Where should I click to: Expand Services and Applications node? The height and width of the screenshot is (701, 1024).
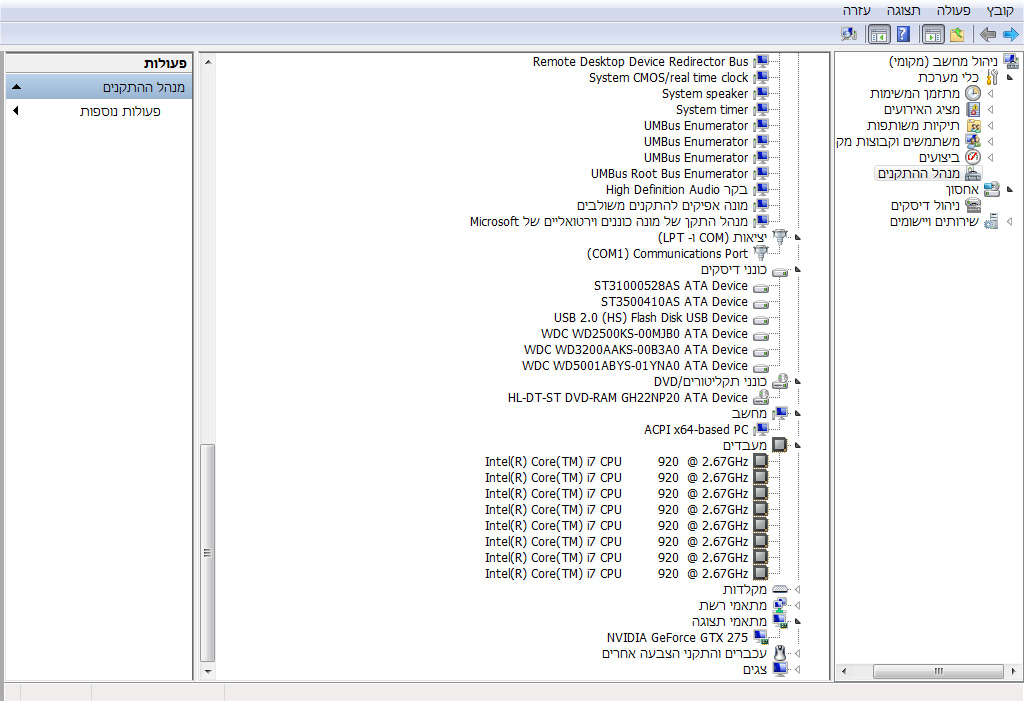coord(1010,221)
